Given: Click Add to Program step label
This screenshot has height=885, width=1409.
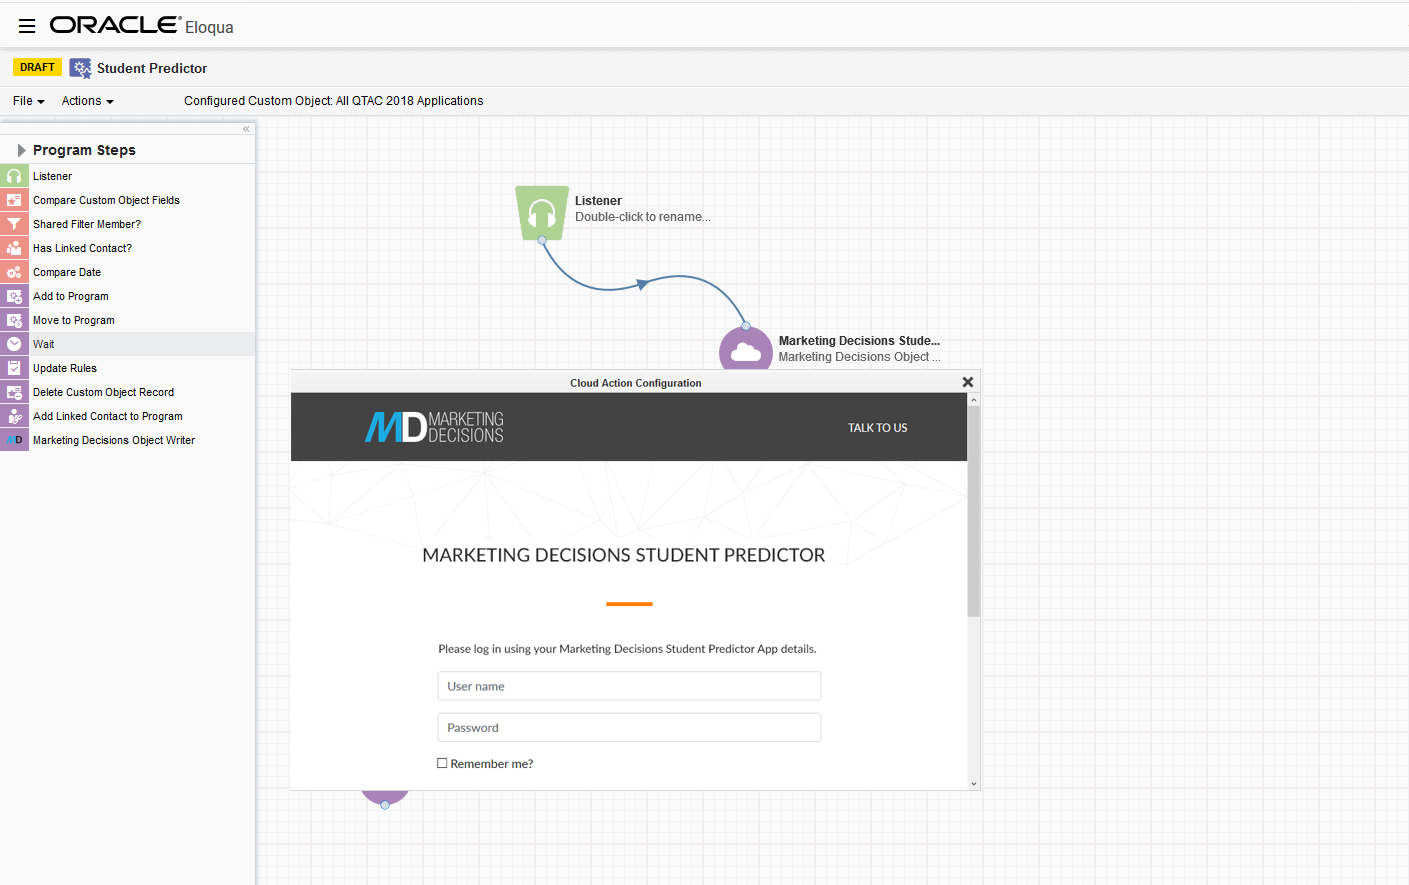Looking at the screenshot, I should tap(71, 296).
